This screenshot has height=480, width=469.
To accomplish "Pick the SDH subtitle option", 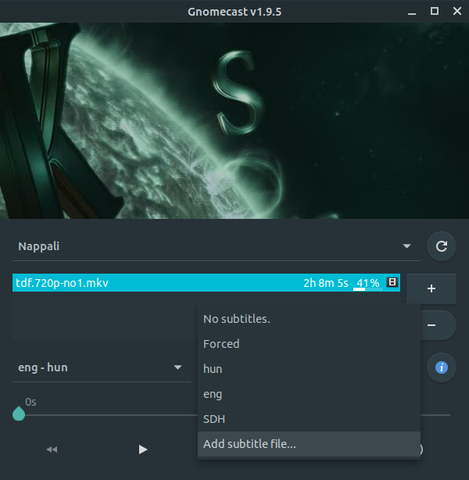I will click(x=309, y=419).
